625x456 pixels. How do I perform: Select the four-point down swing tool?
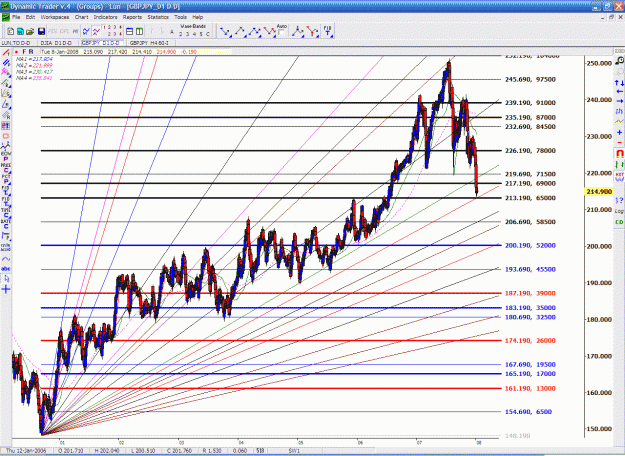pyautogui.click(x=269, y=31)
